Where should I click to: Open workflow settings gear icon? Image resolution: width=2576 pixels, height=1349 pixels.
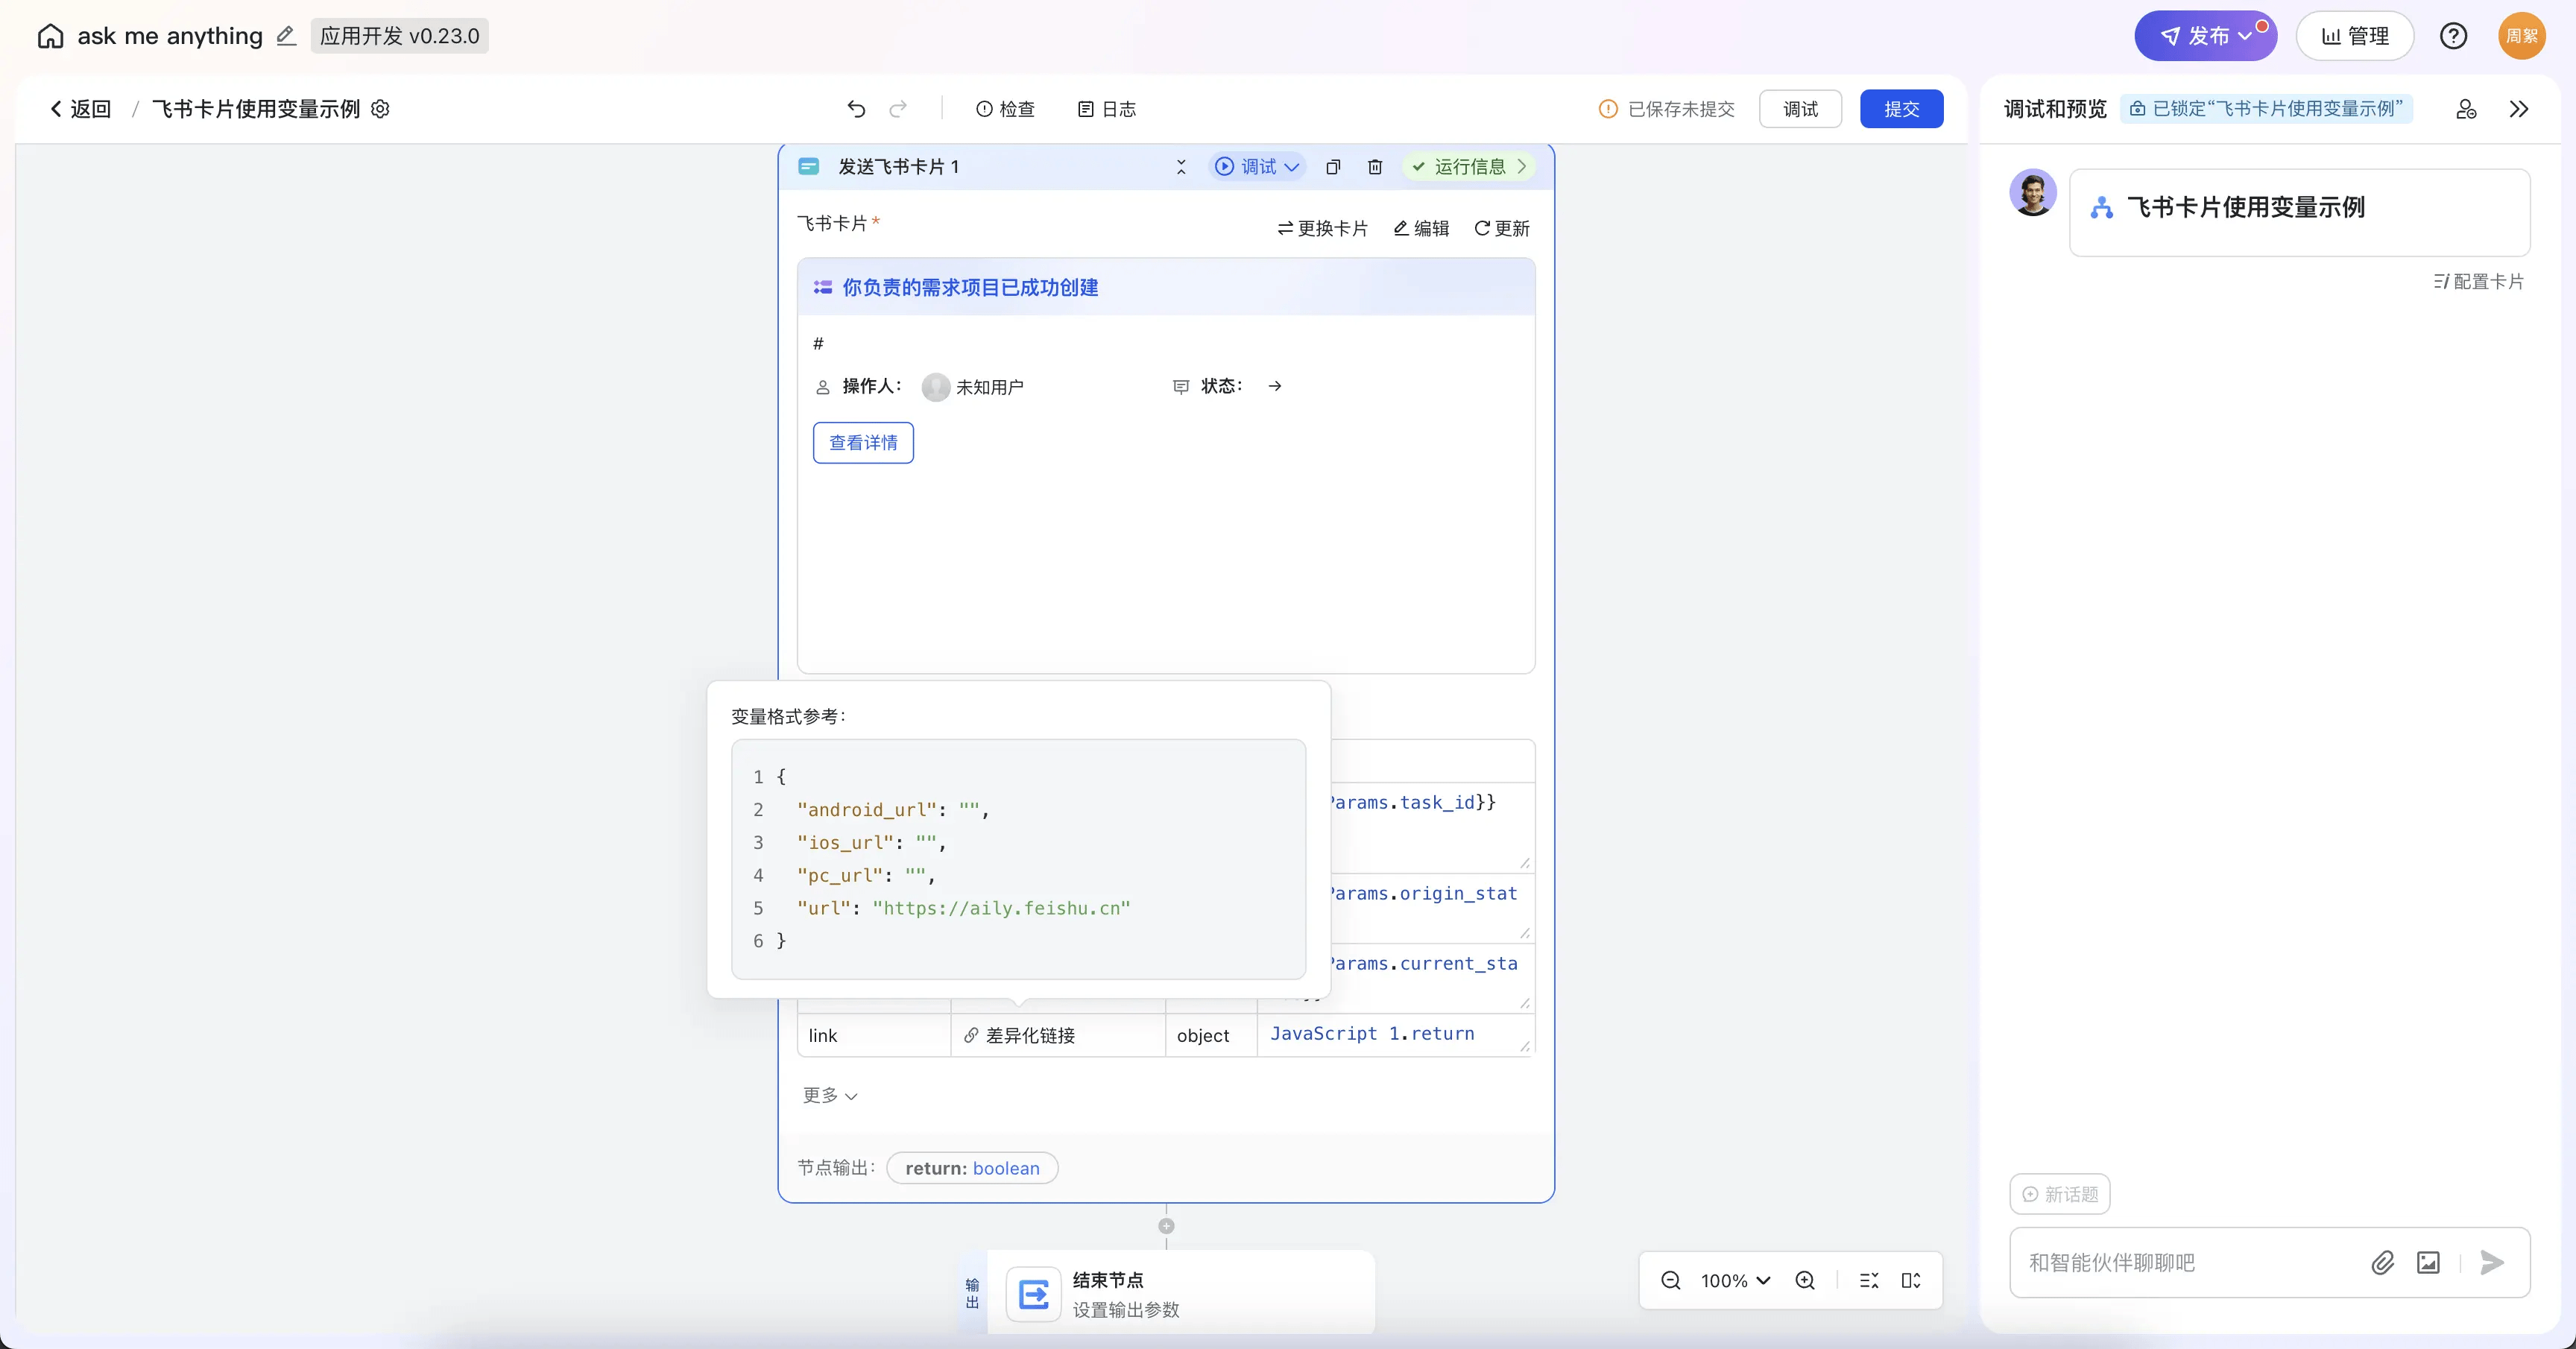(x=380, y=109)
